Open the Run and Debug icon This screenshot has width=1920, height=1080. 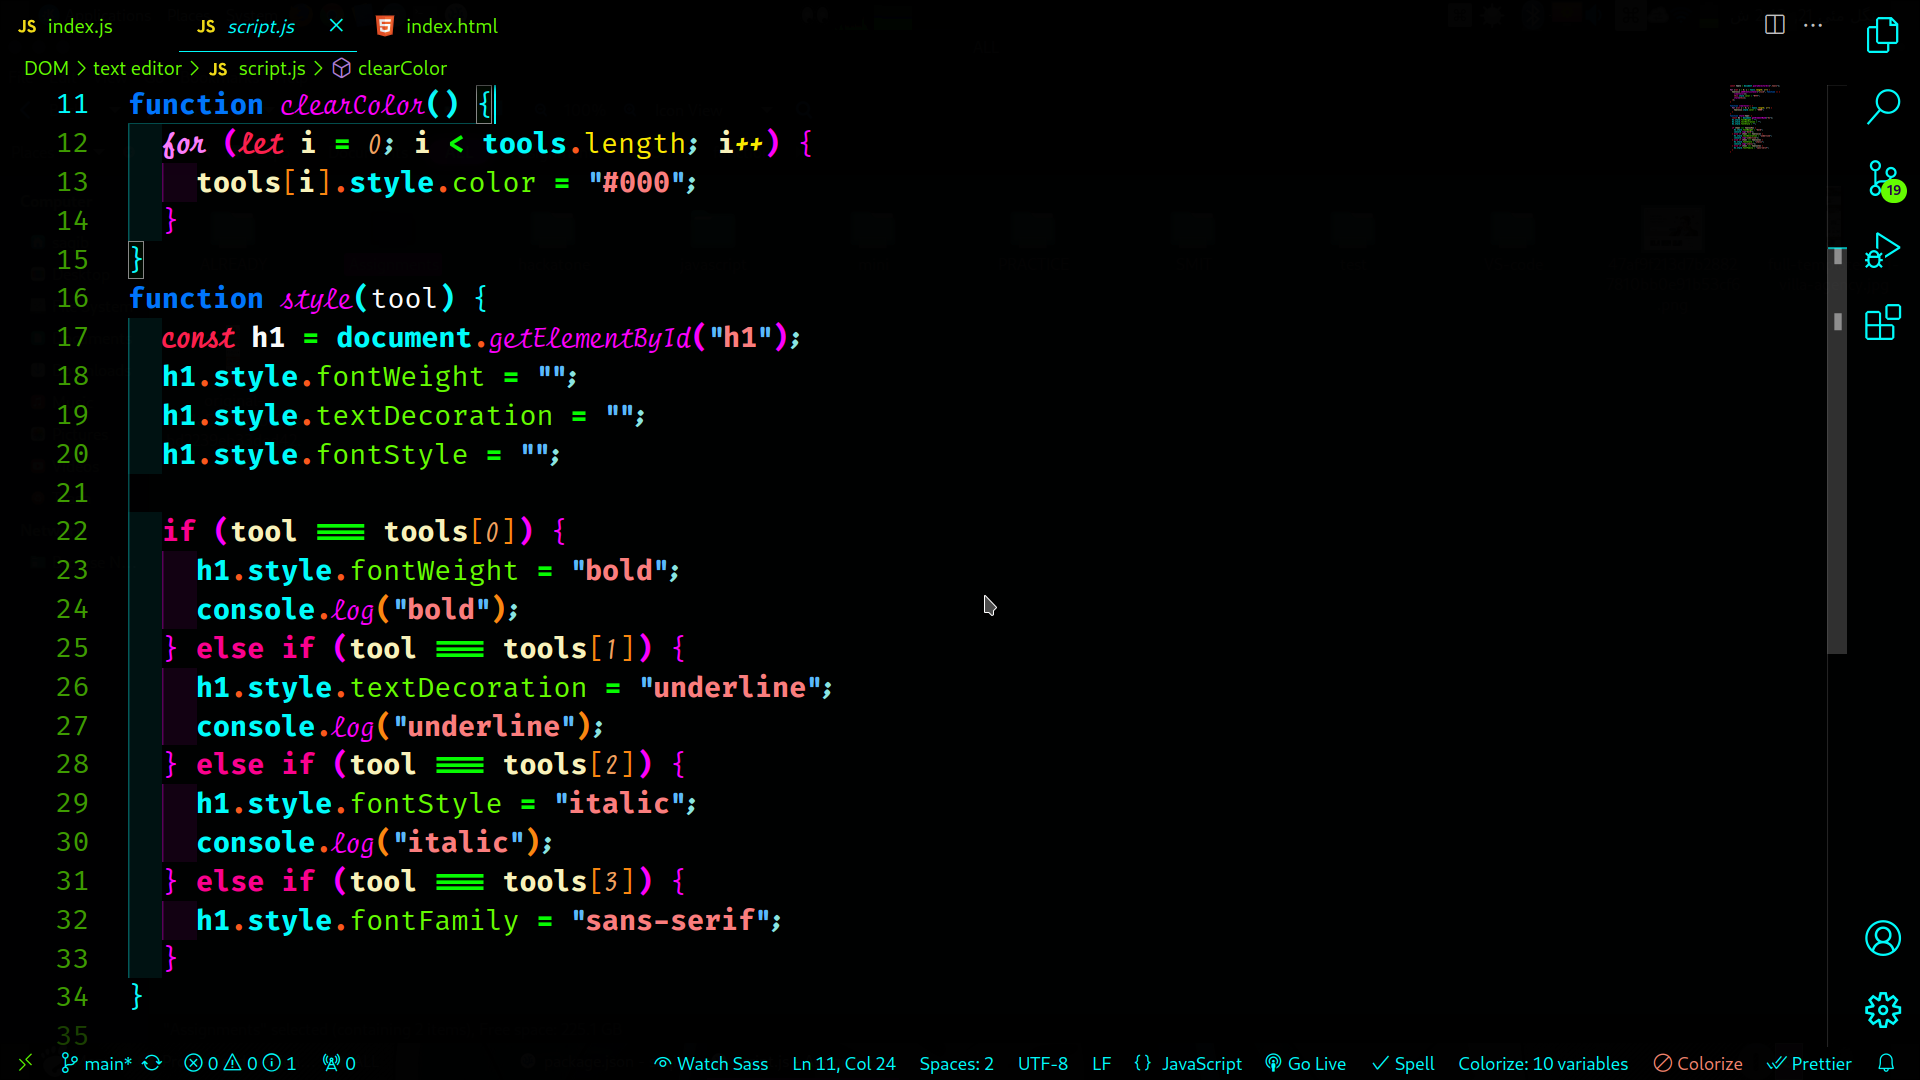(1882, 251)
